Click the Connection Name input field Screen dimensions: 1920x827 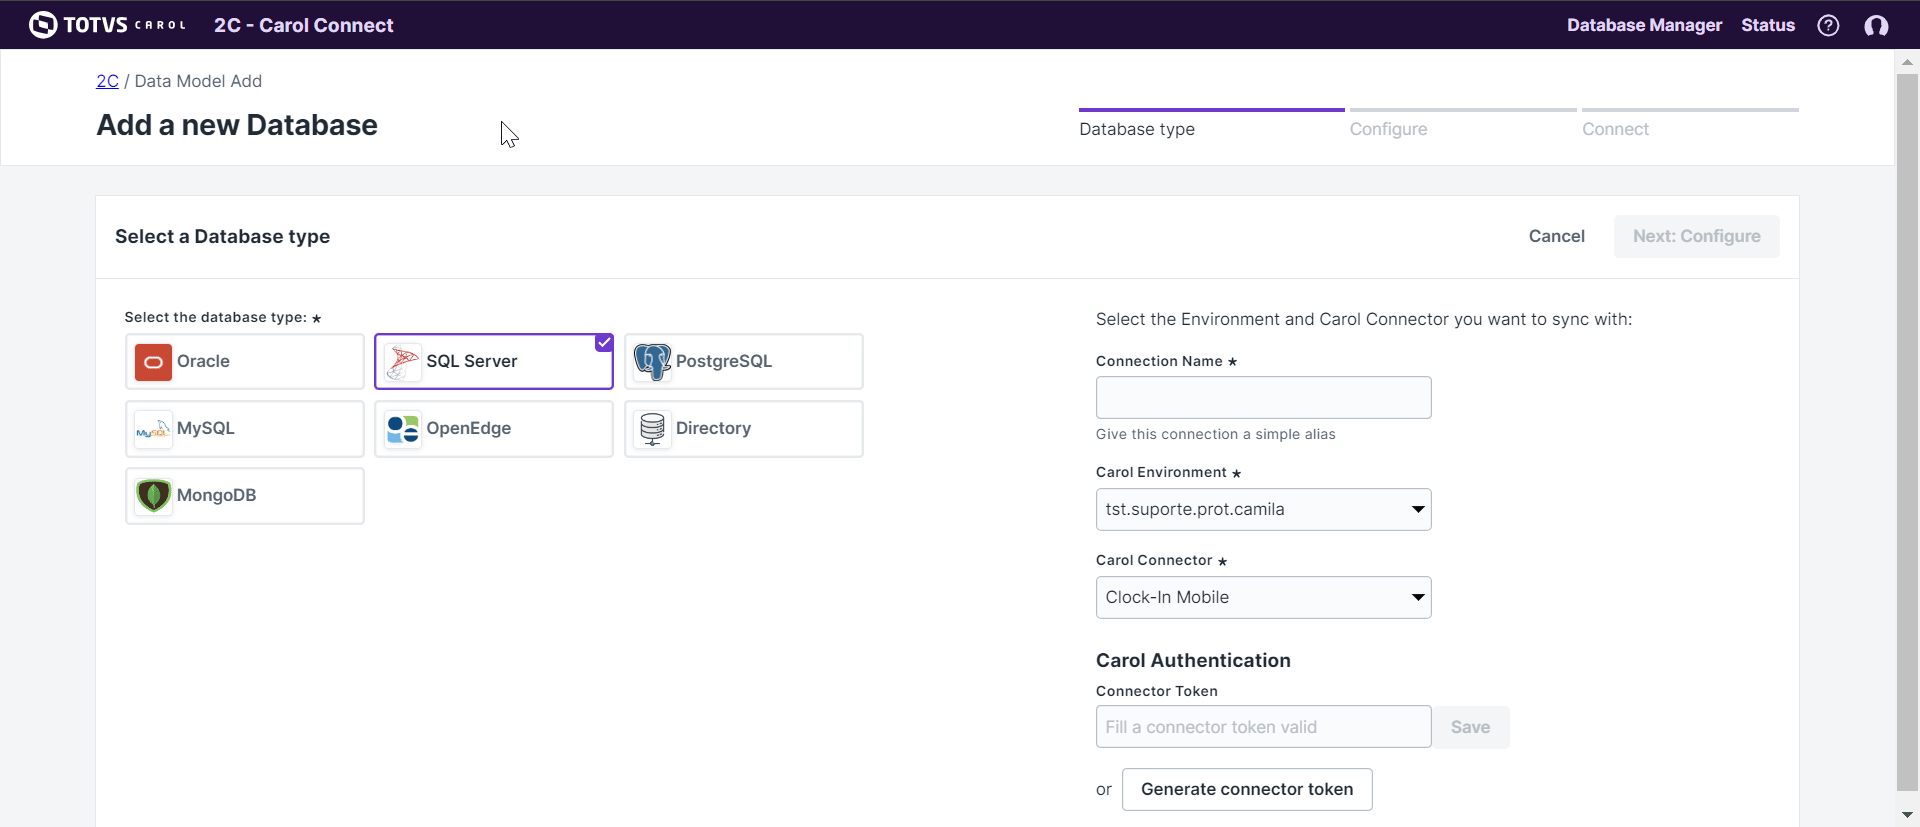(x=1263, y=398)
